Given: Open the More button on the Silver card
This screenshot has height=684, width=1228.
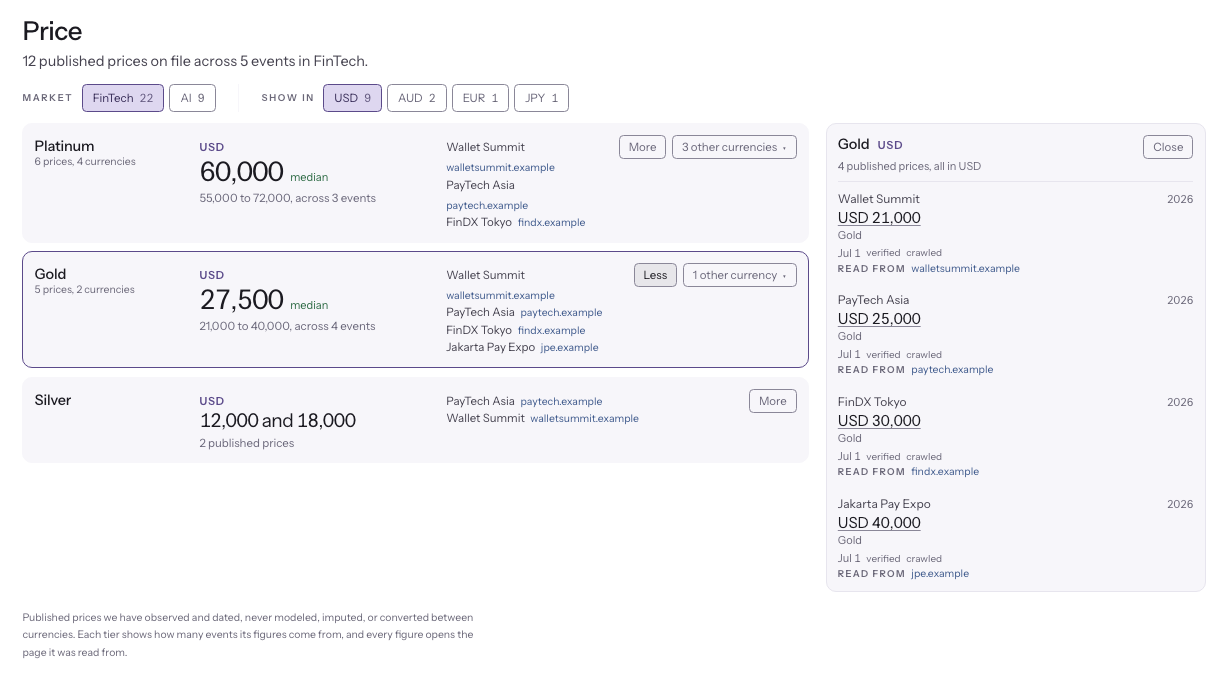Looking at the screenshot, I should click(772, 401).
